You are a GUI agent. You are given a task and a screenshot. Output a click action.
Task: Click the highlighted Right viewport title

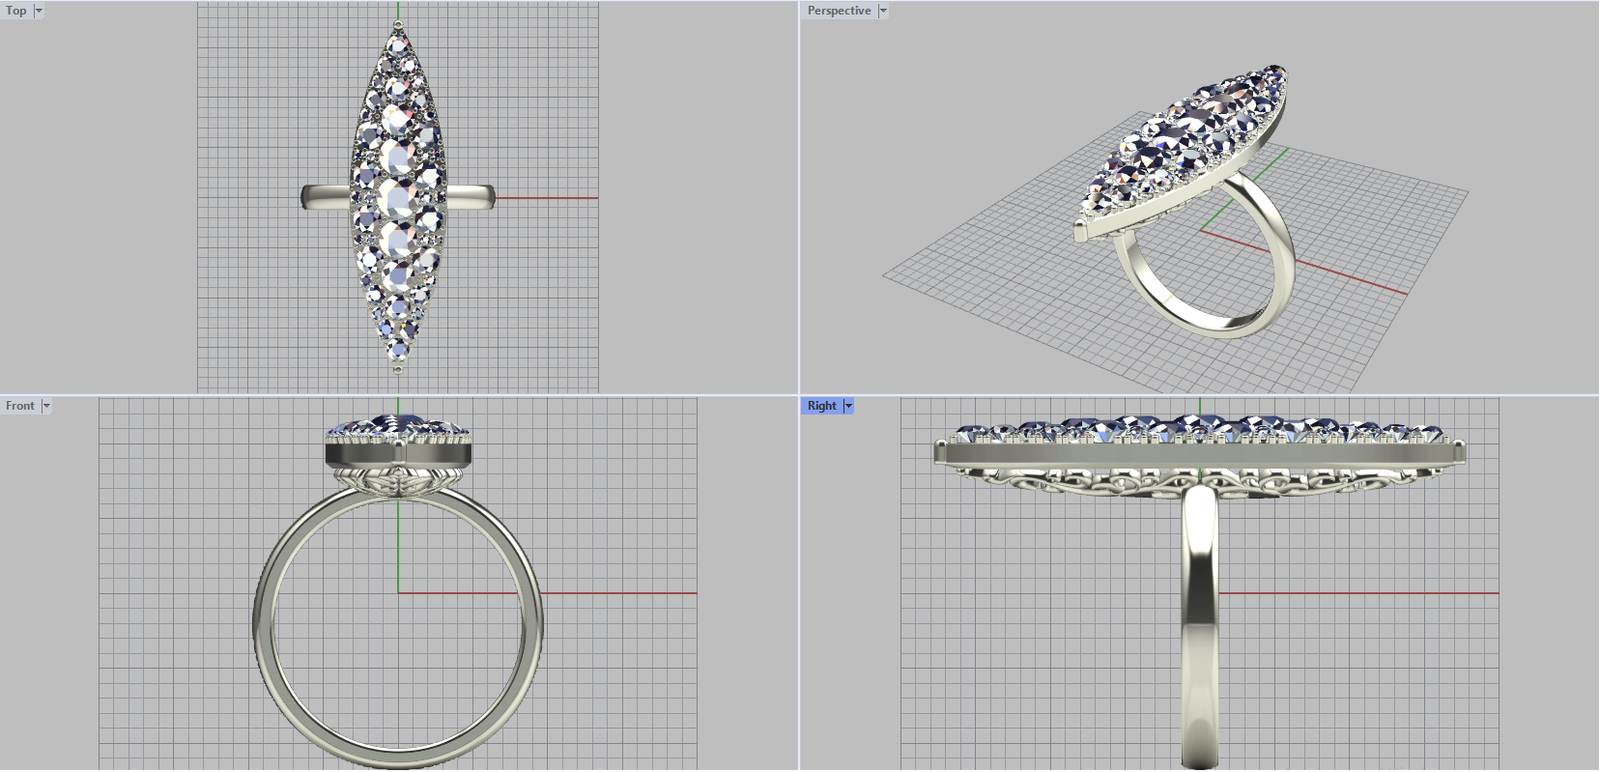(x=822, y=406)
